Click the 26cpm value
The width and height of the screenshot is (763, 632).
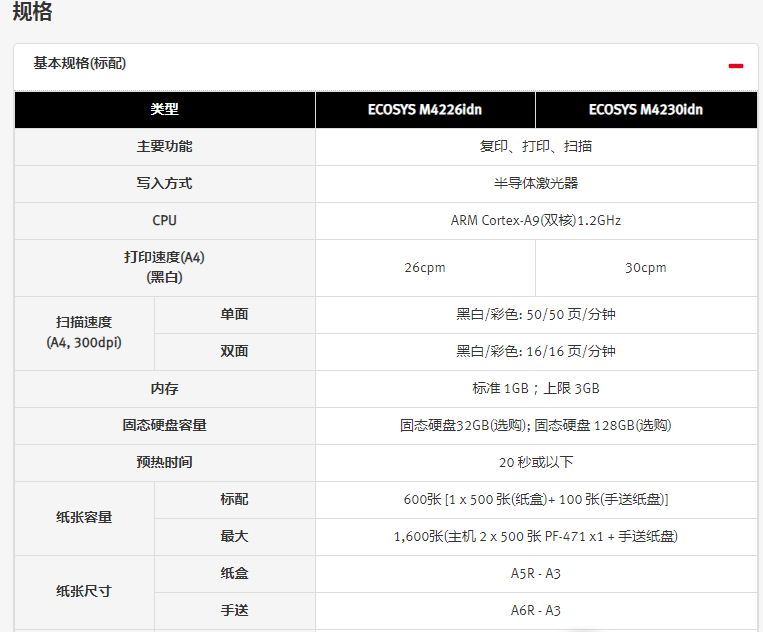pyautogui.click(x=425, y=268)
